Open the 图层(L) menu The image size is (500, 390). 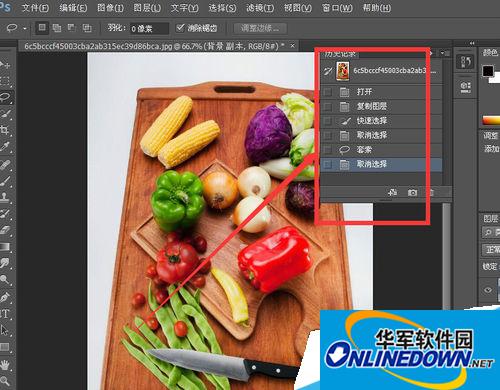[x=147, y=8]
